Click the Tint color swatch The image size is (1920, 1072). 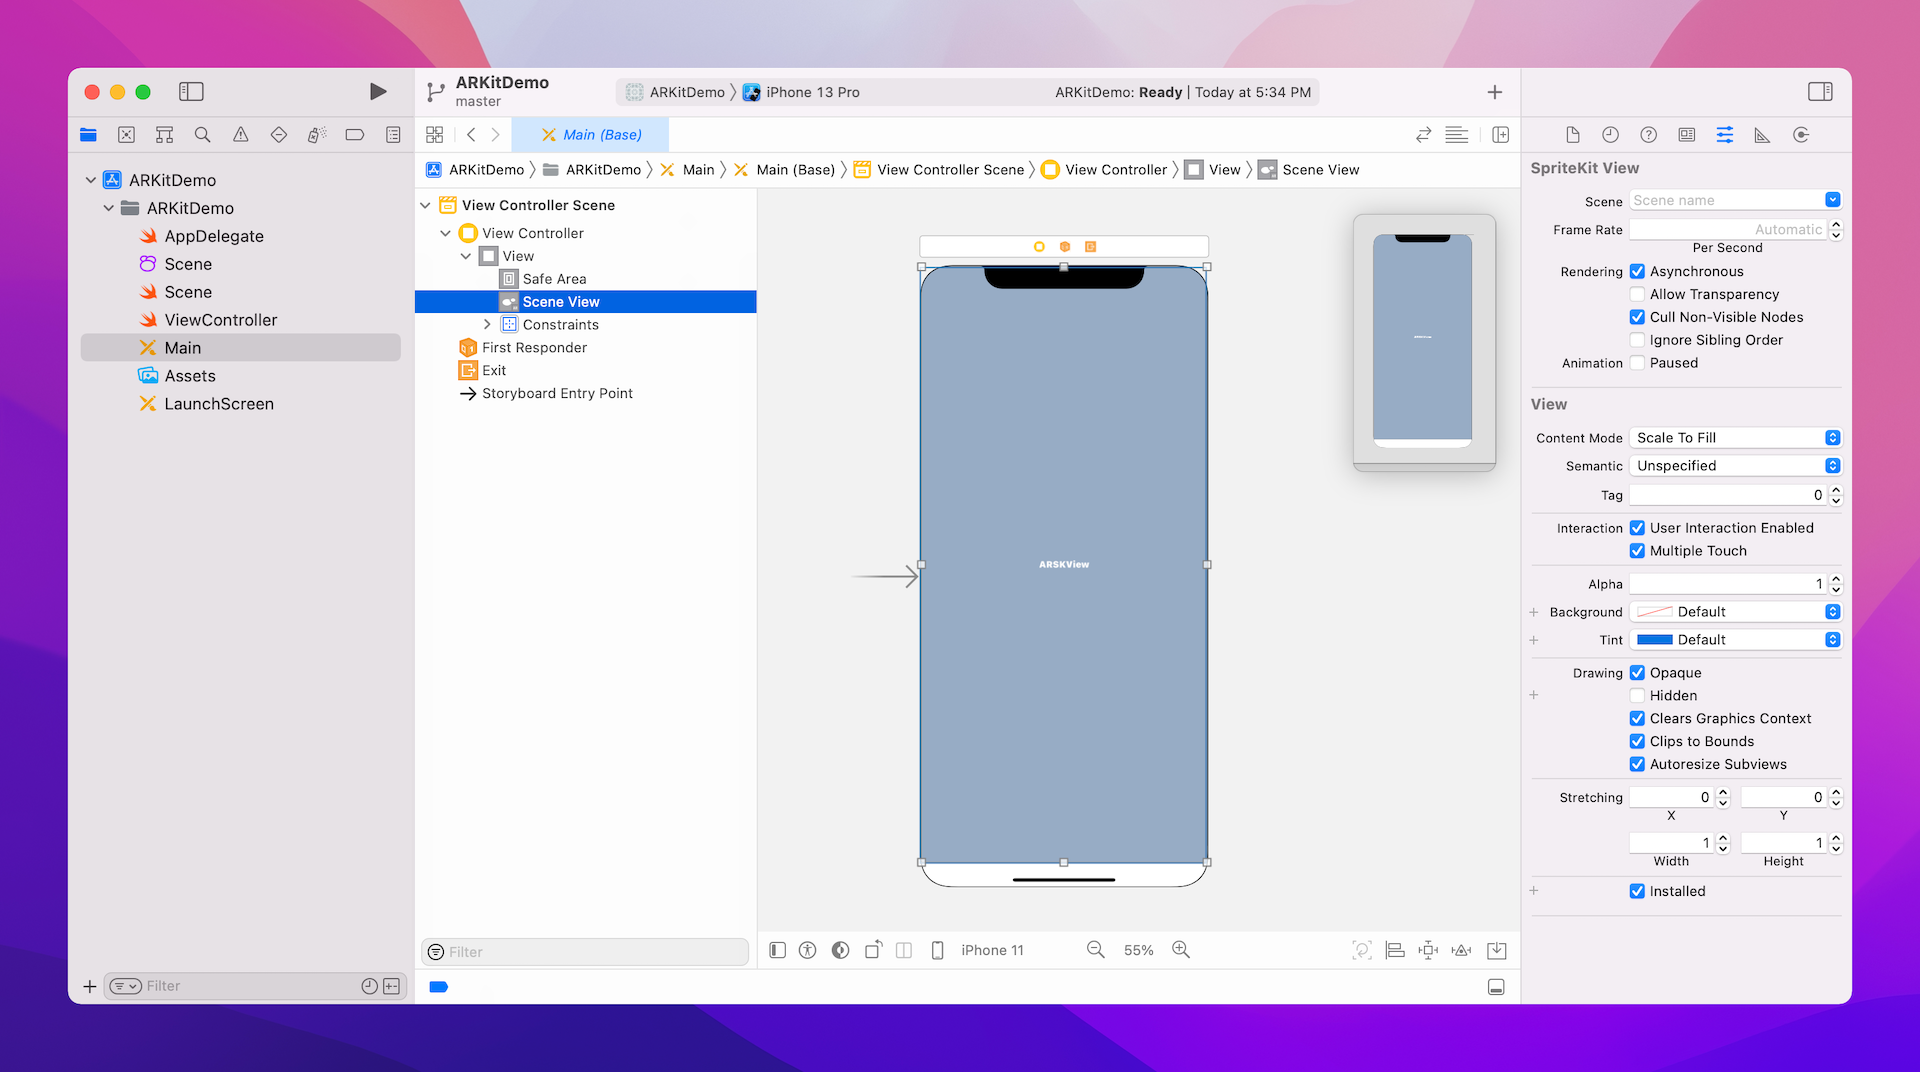click(x=1655, y=640)
